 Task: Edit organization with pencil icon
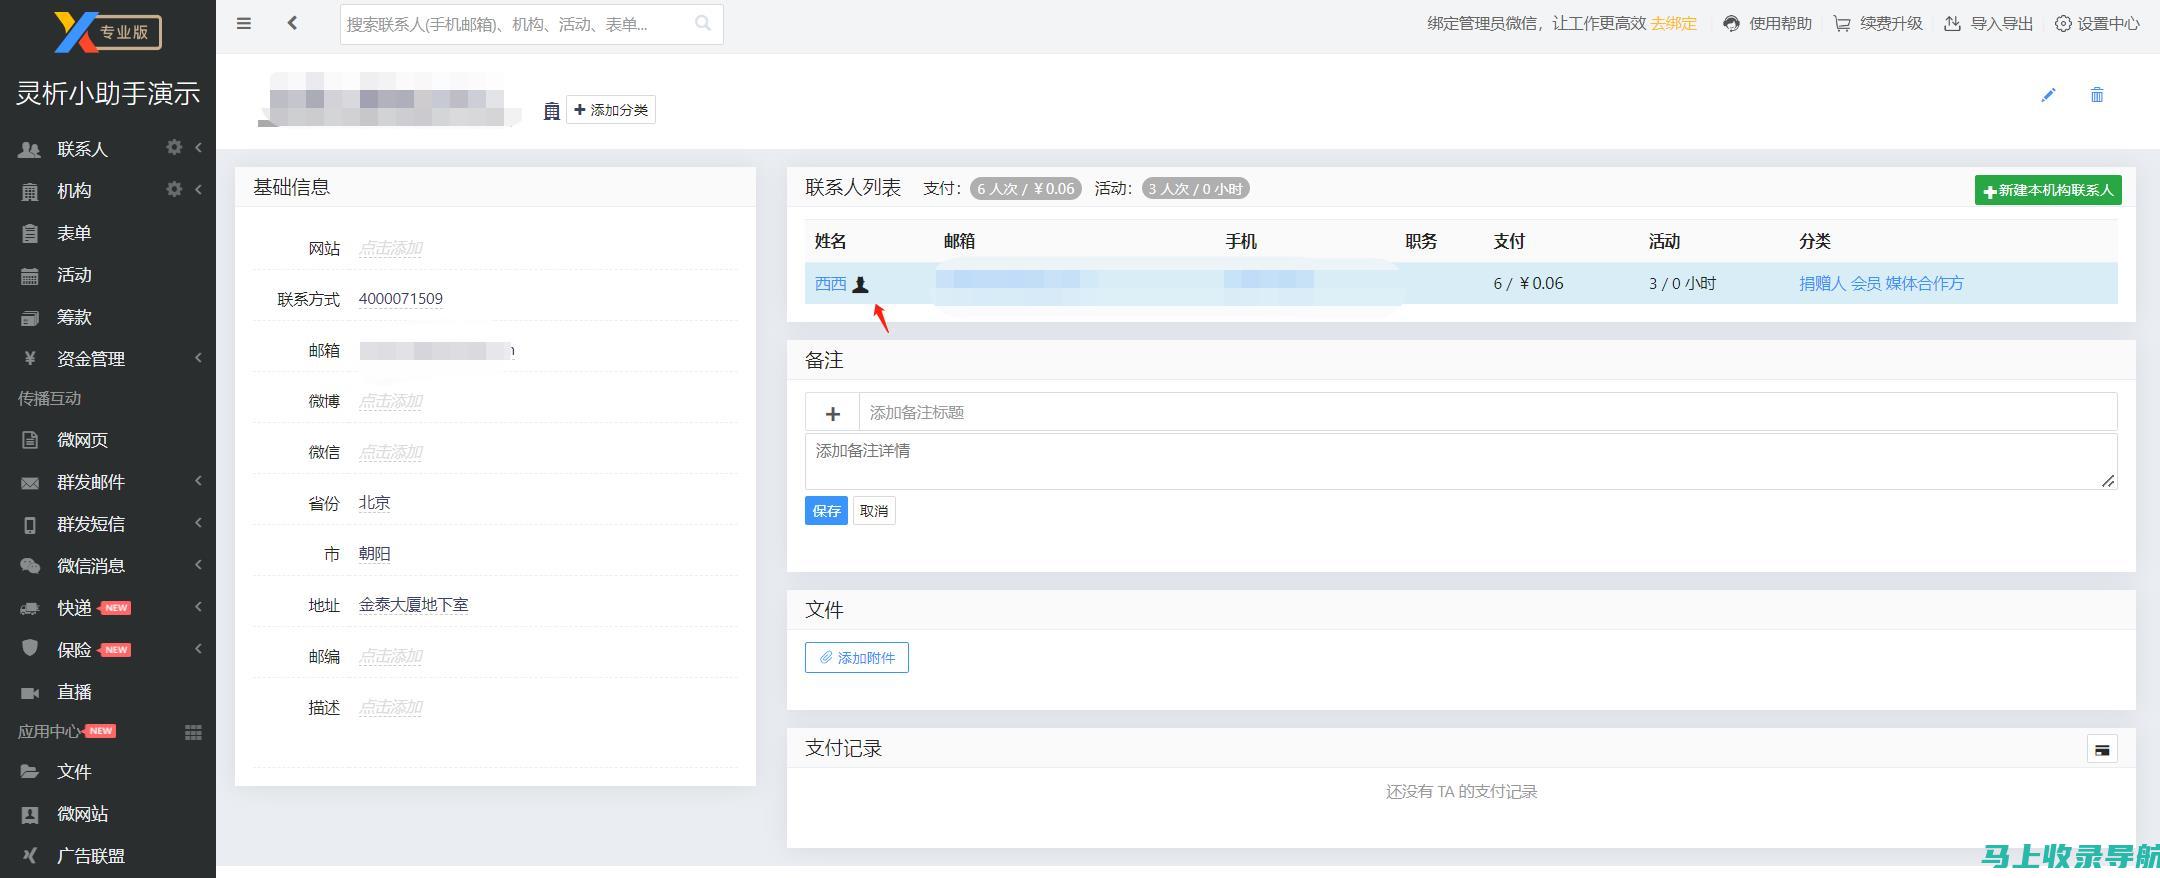pos(2048,95)
